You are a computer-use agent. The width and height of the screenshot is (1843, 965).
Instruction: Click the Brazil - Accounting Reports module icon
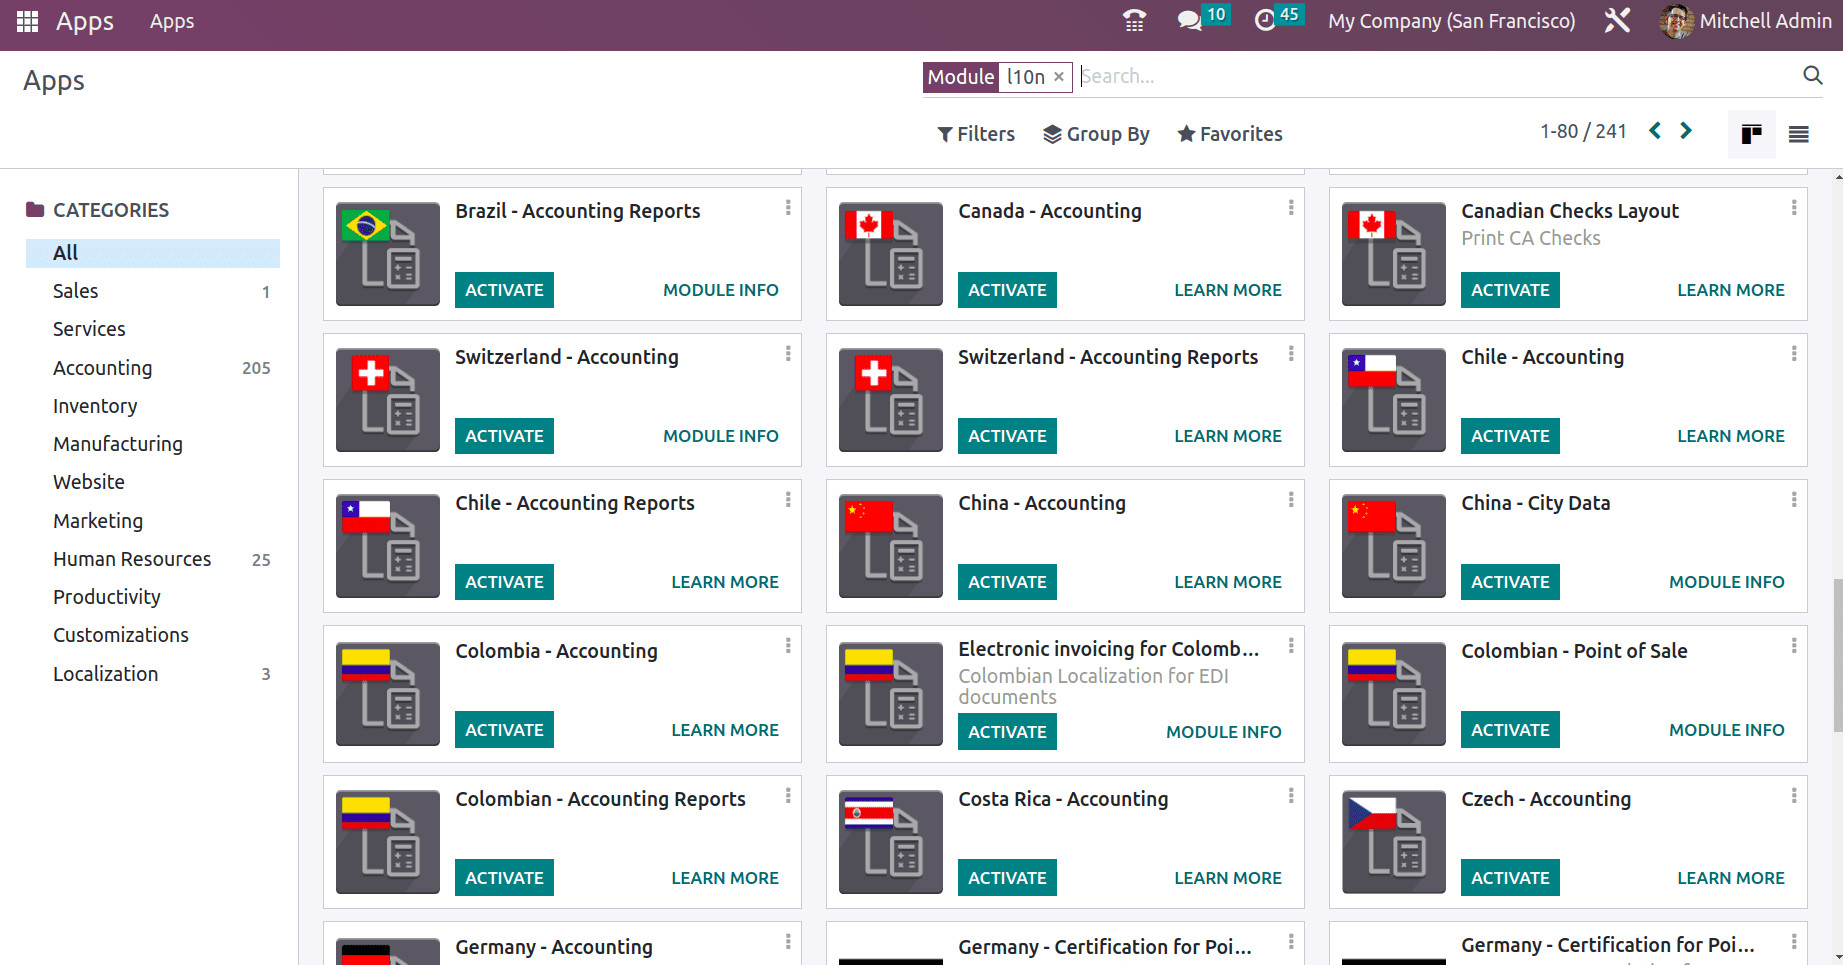(x=388, y=254)
